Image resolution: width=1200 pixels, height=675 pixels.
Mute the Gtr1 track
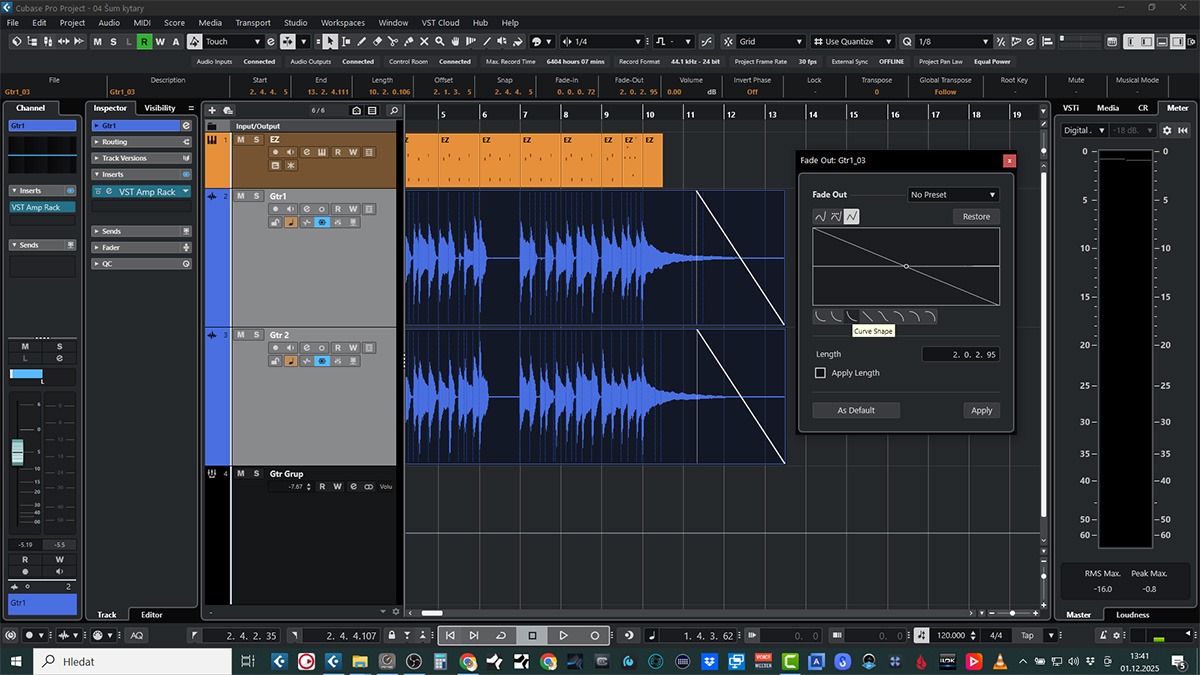[241, 196]
